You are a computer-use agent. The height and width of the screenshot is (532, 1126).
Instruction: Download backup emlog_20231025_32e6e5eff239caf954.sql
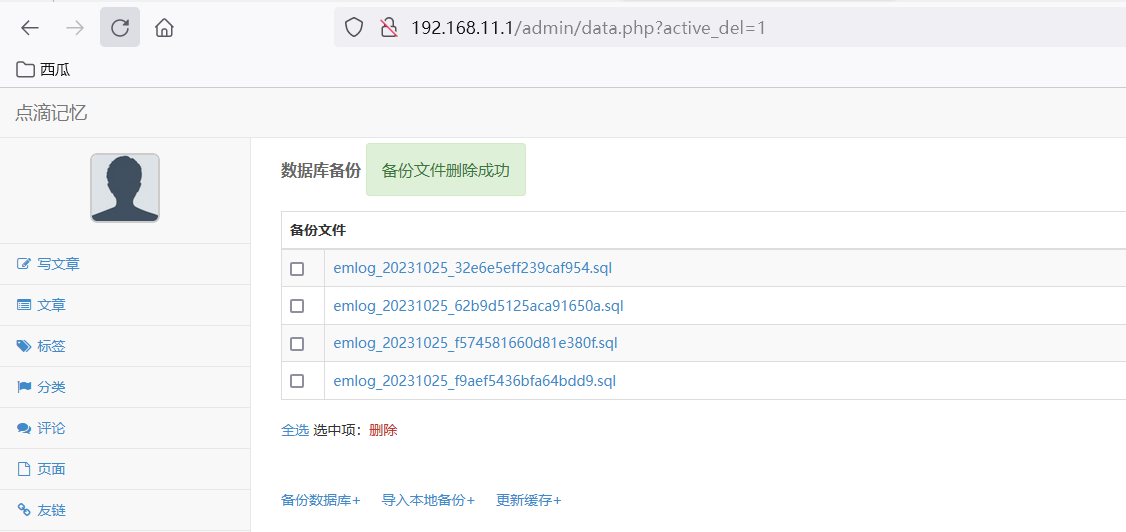tap(473, 269)
